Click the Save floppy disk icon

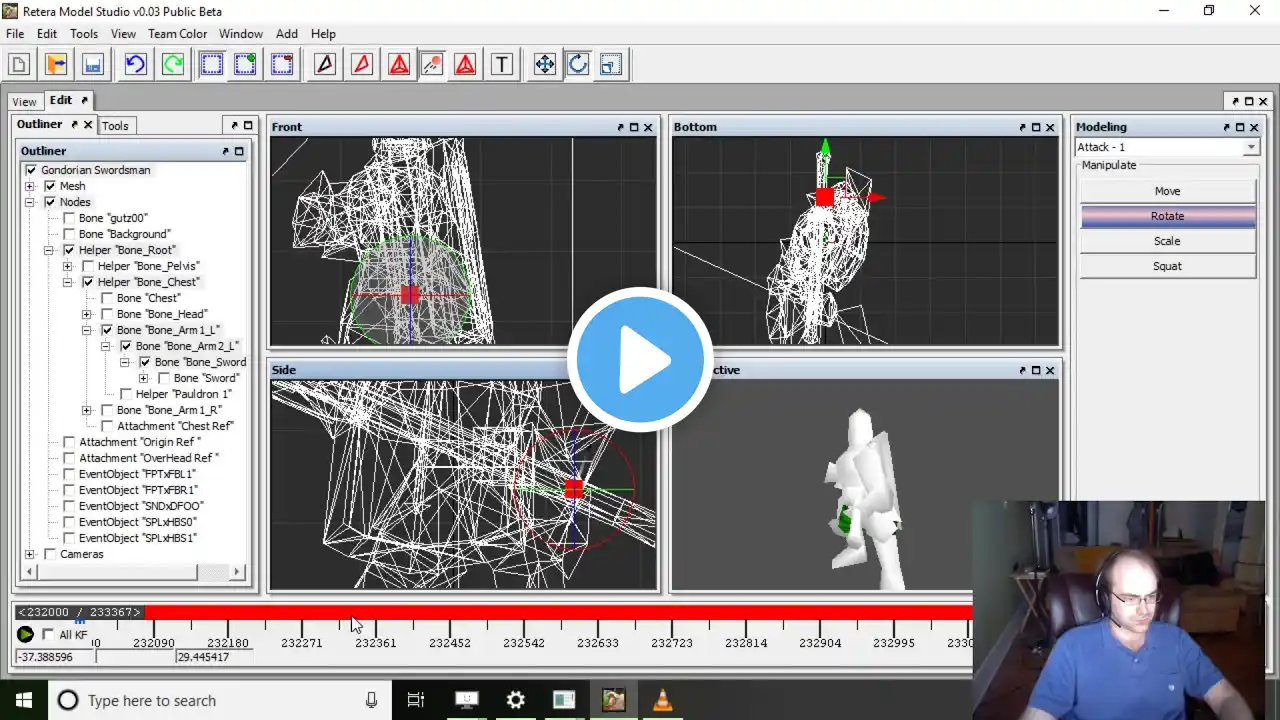coord(92,65)
